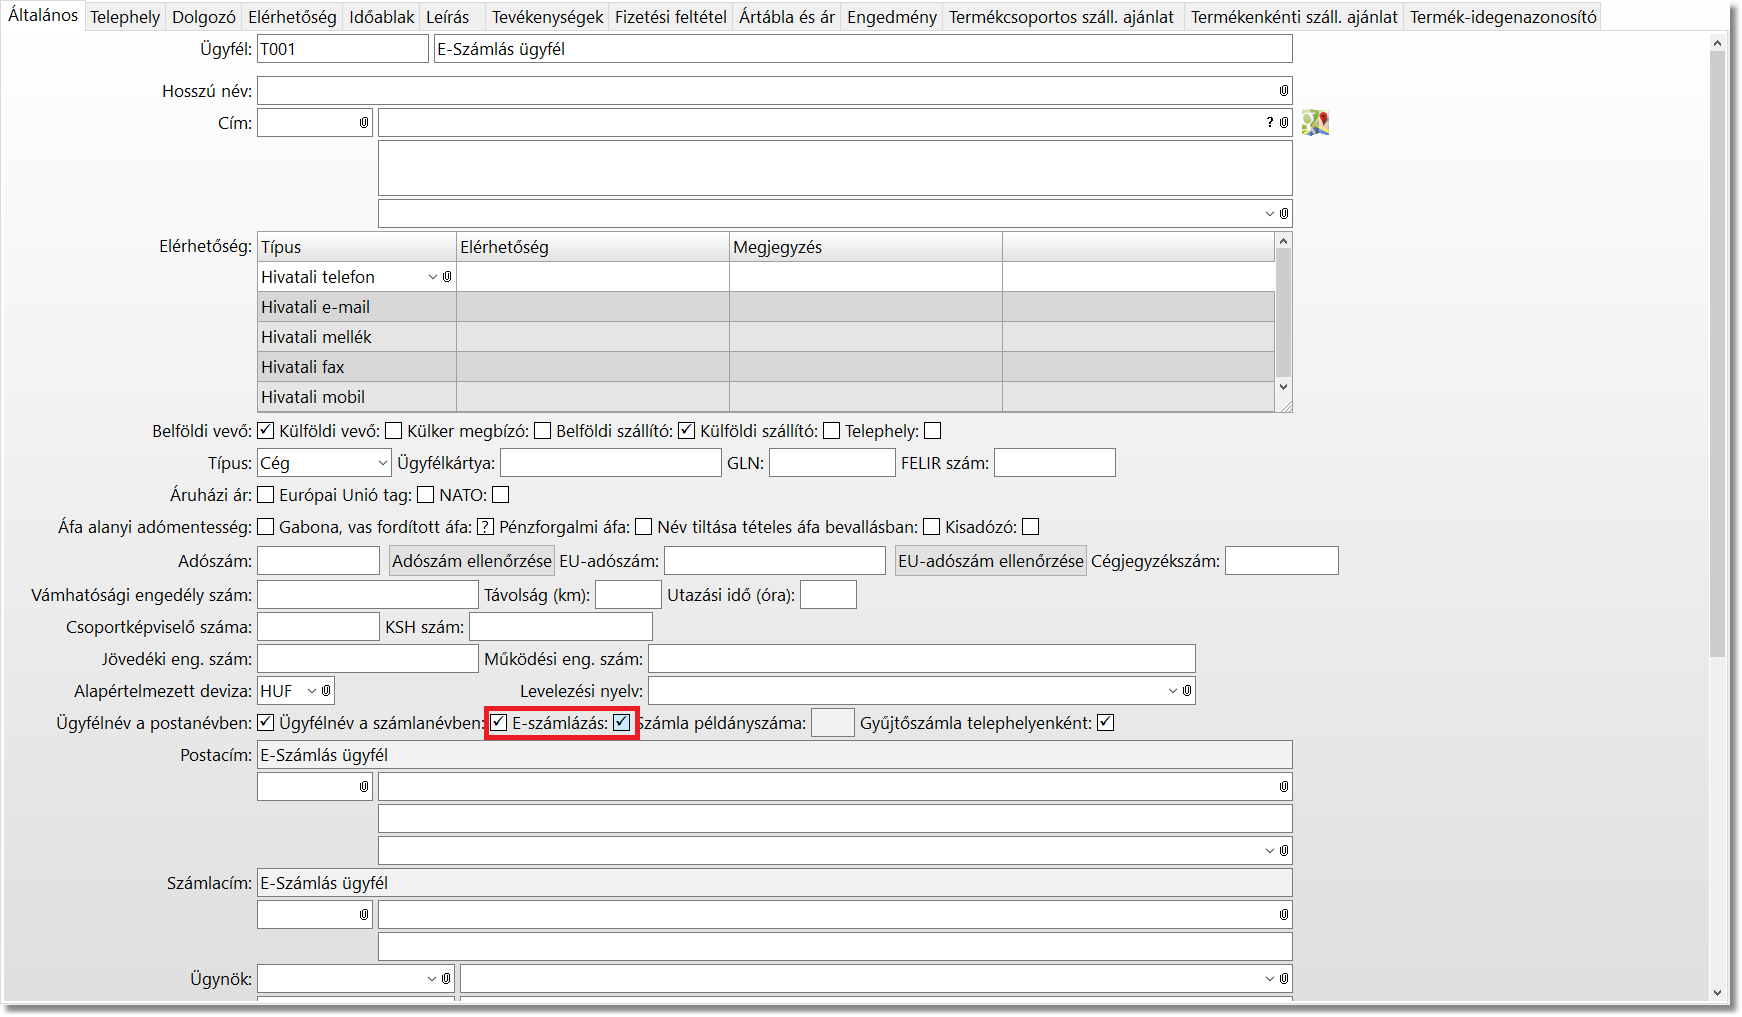The image size is (1742, 1017).
Task: Click the paperclip in the Ügynök code field
Action: [446, 979]
